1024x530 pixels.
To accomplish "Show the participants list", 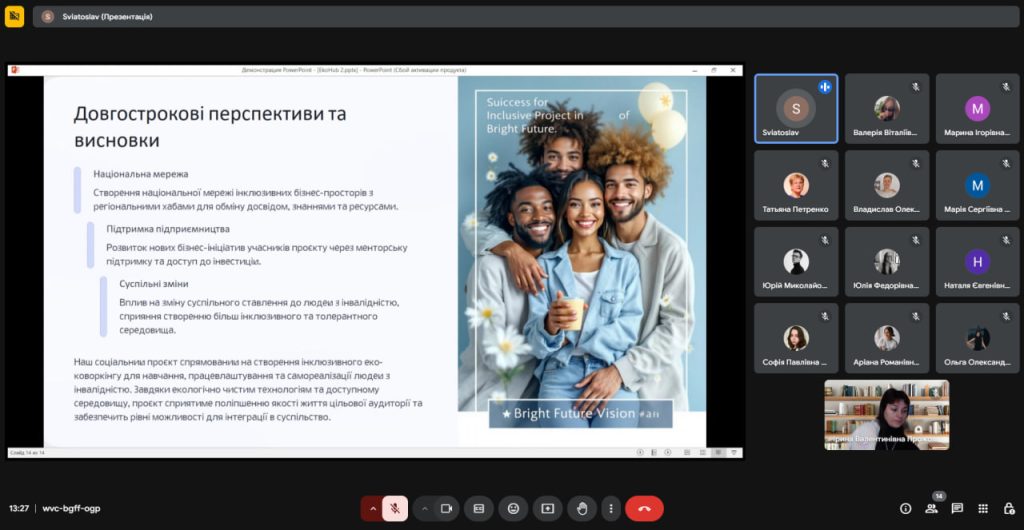I will [931, 508].
